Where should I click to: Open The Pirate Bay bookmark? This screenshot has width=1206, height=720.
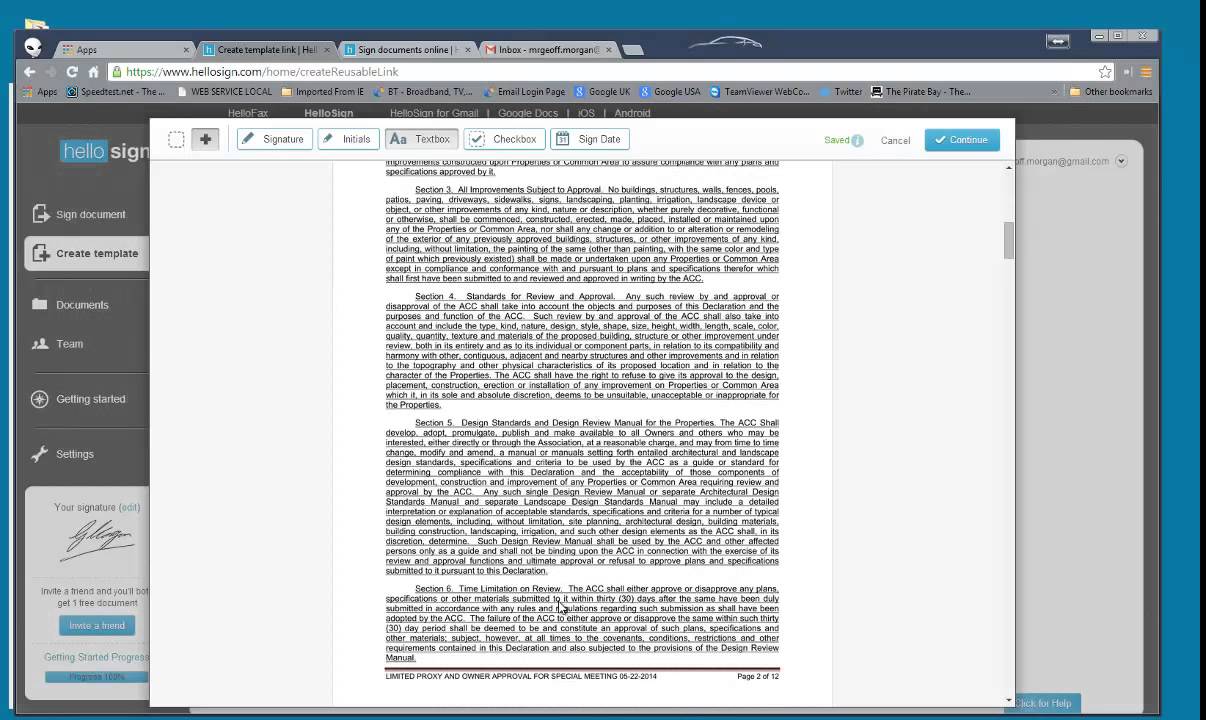921,92
